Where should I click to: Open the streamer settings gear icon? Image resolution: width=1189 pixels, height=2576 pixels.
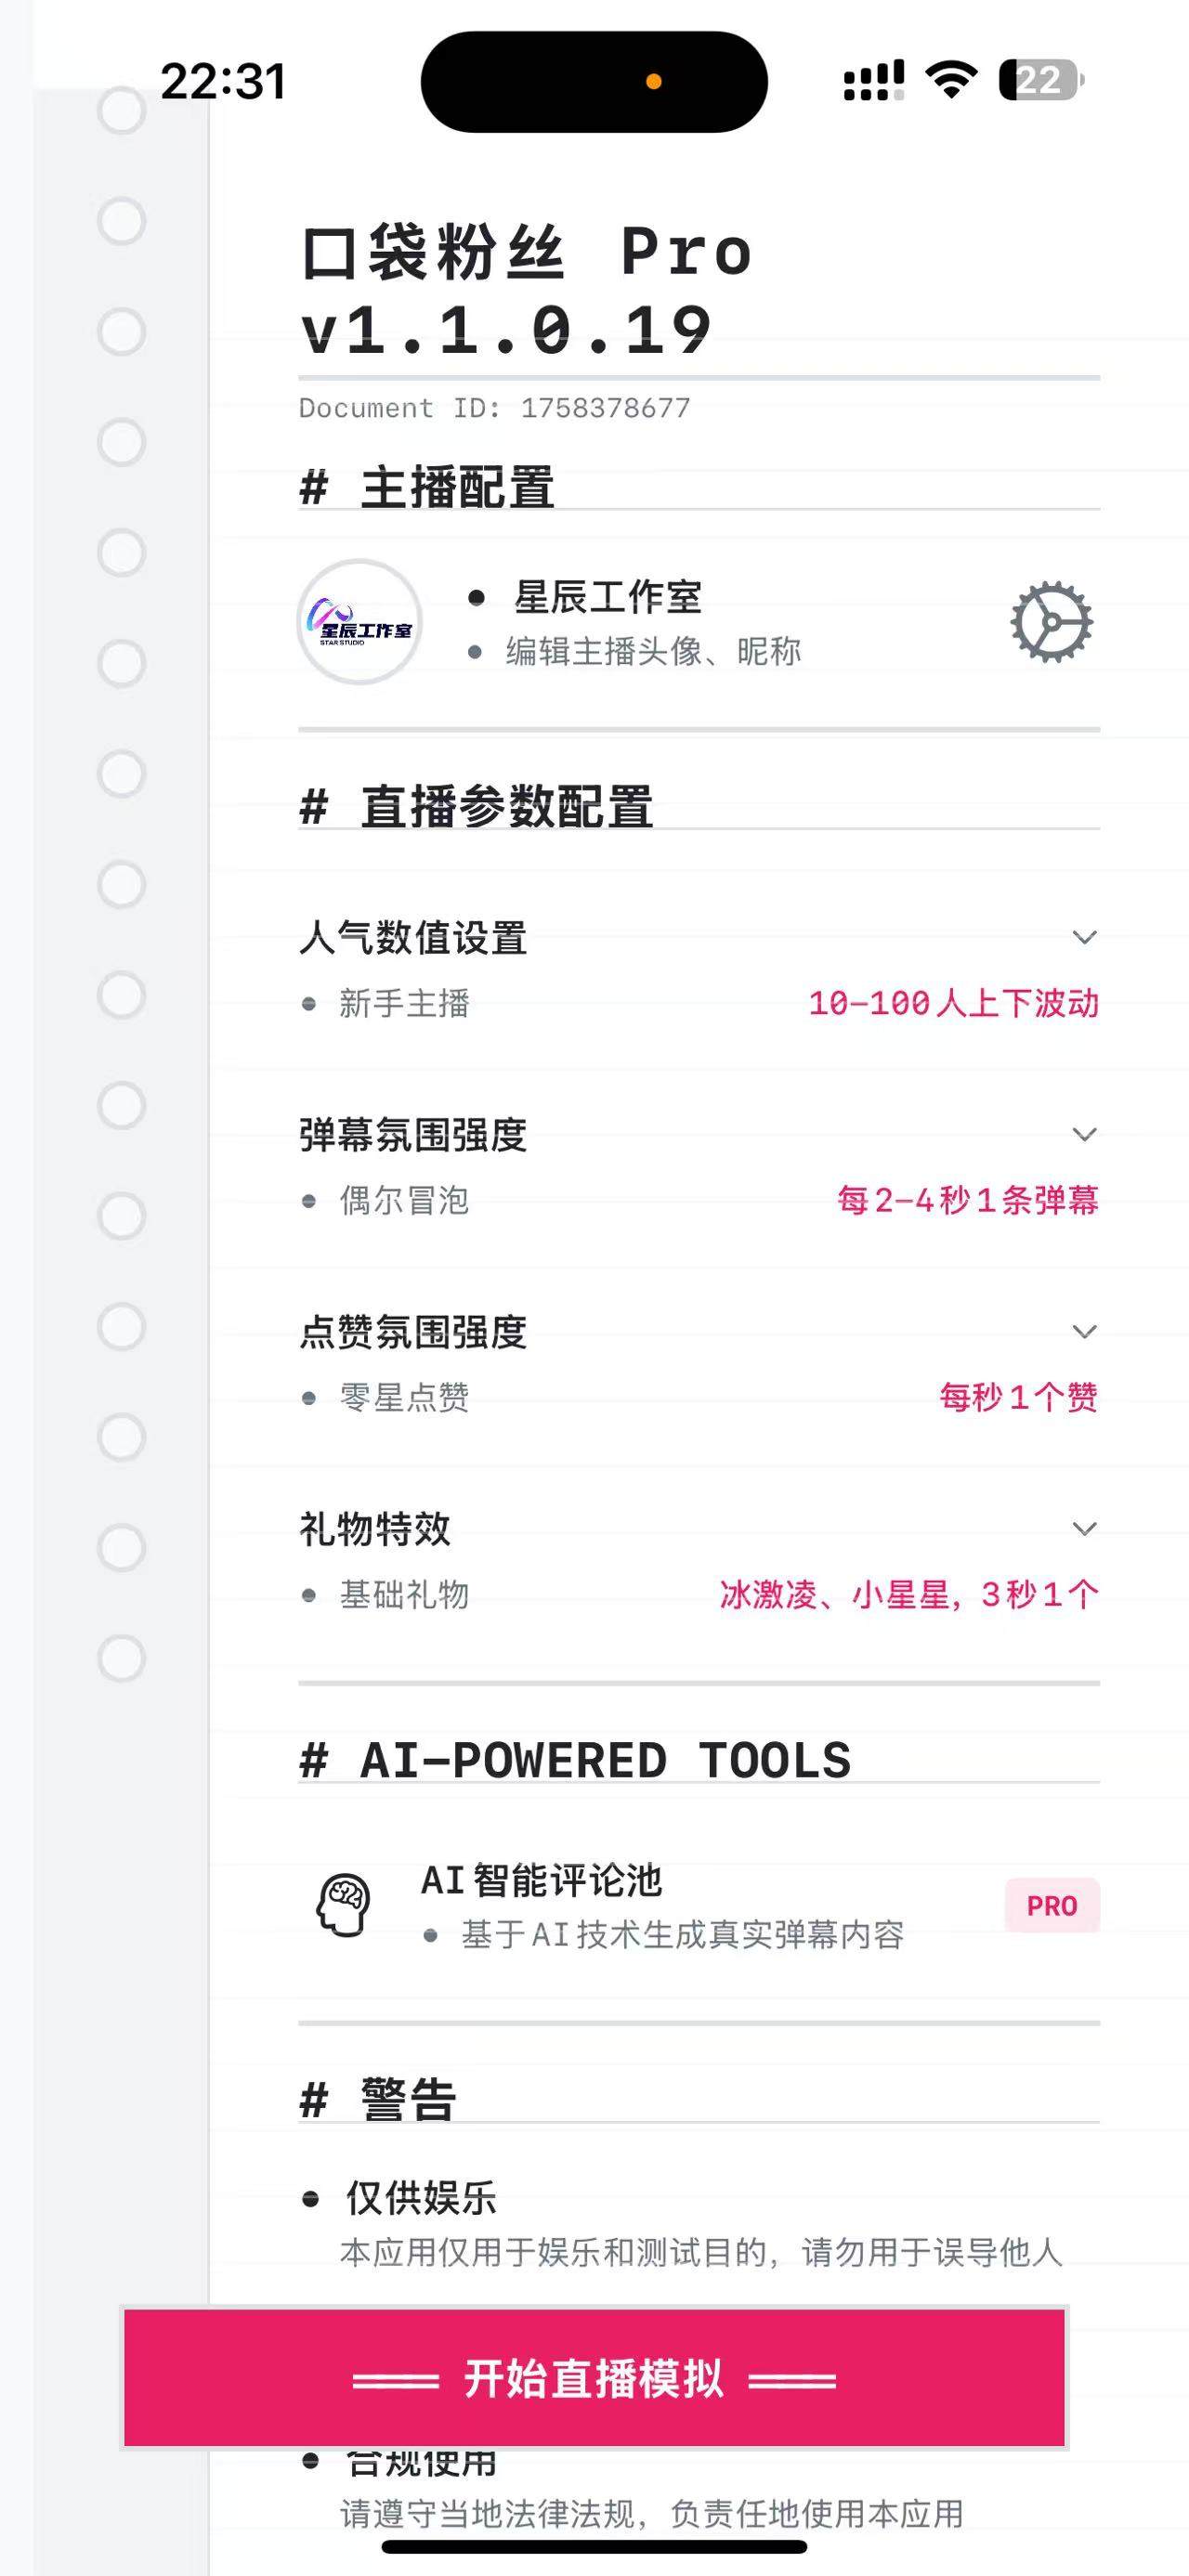1048,623
